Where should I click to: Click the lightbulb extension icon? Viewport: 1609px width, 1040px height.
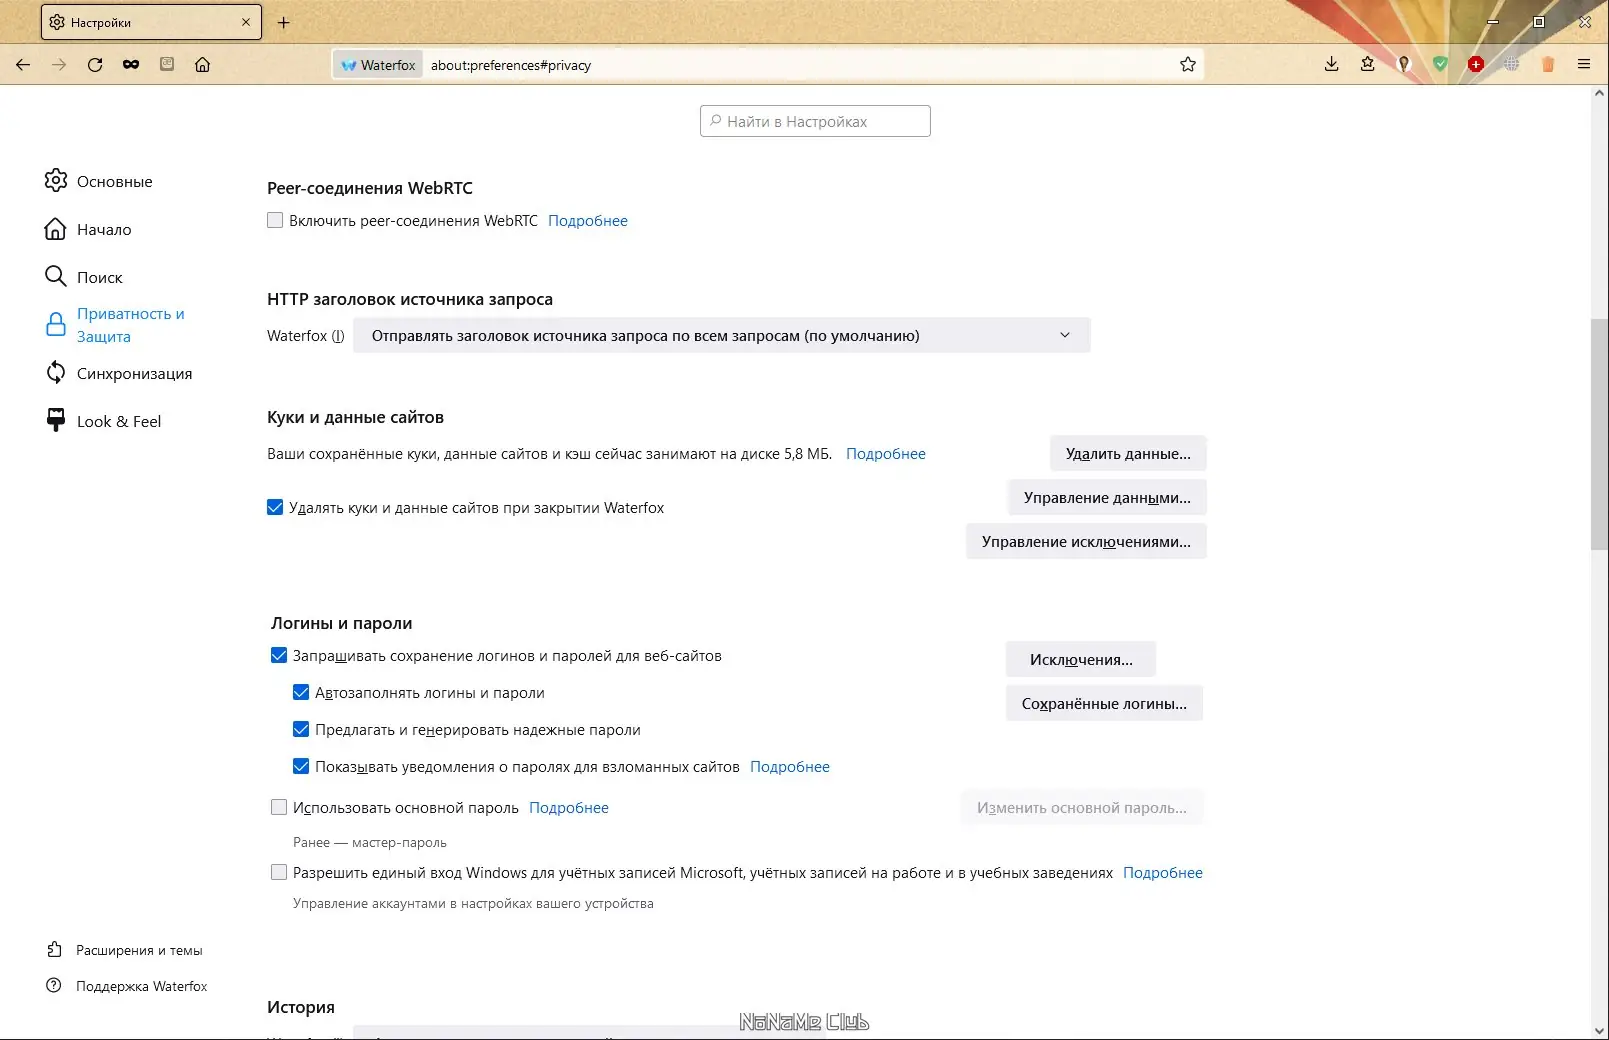tap(1404, 65)
